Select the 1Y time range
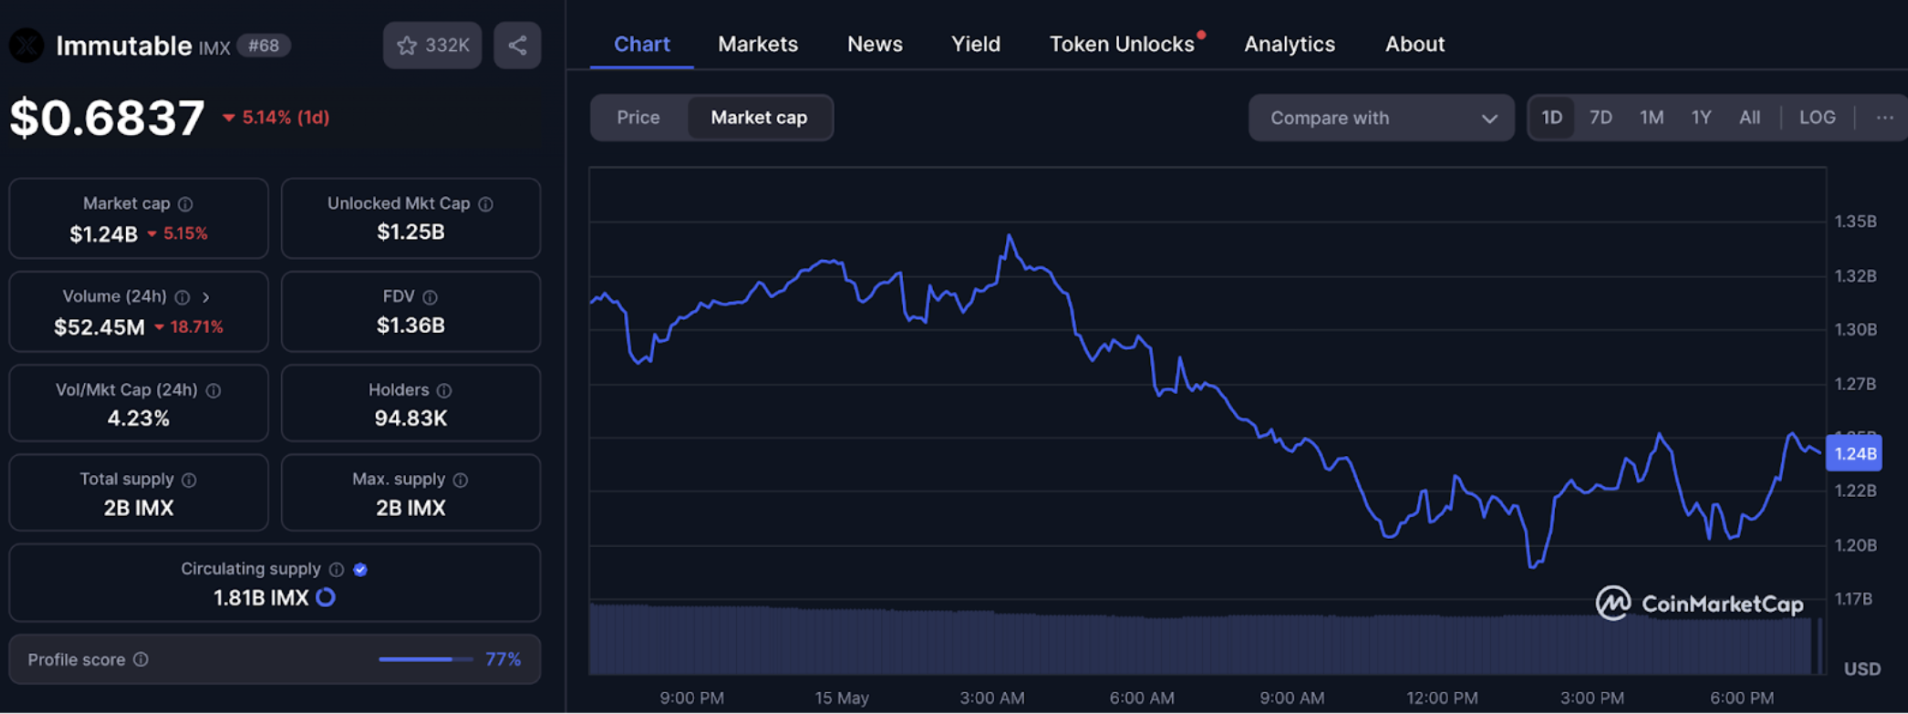The image size is (1908, 714). pos(1701,117)
